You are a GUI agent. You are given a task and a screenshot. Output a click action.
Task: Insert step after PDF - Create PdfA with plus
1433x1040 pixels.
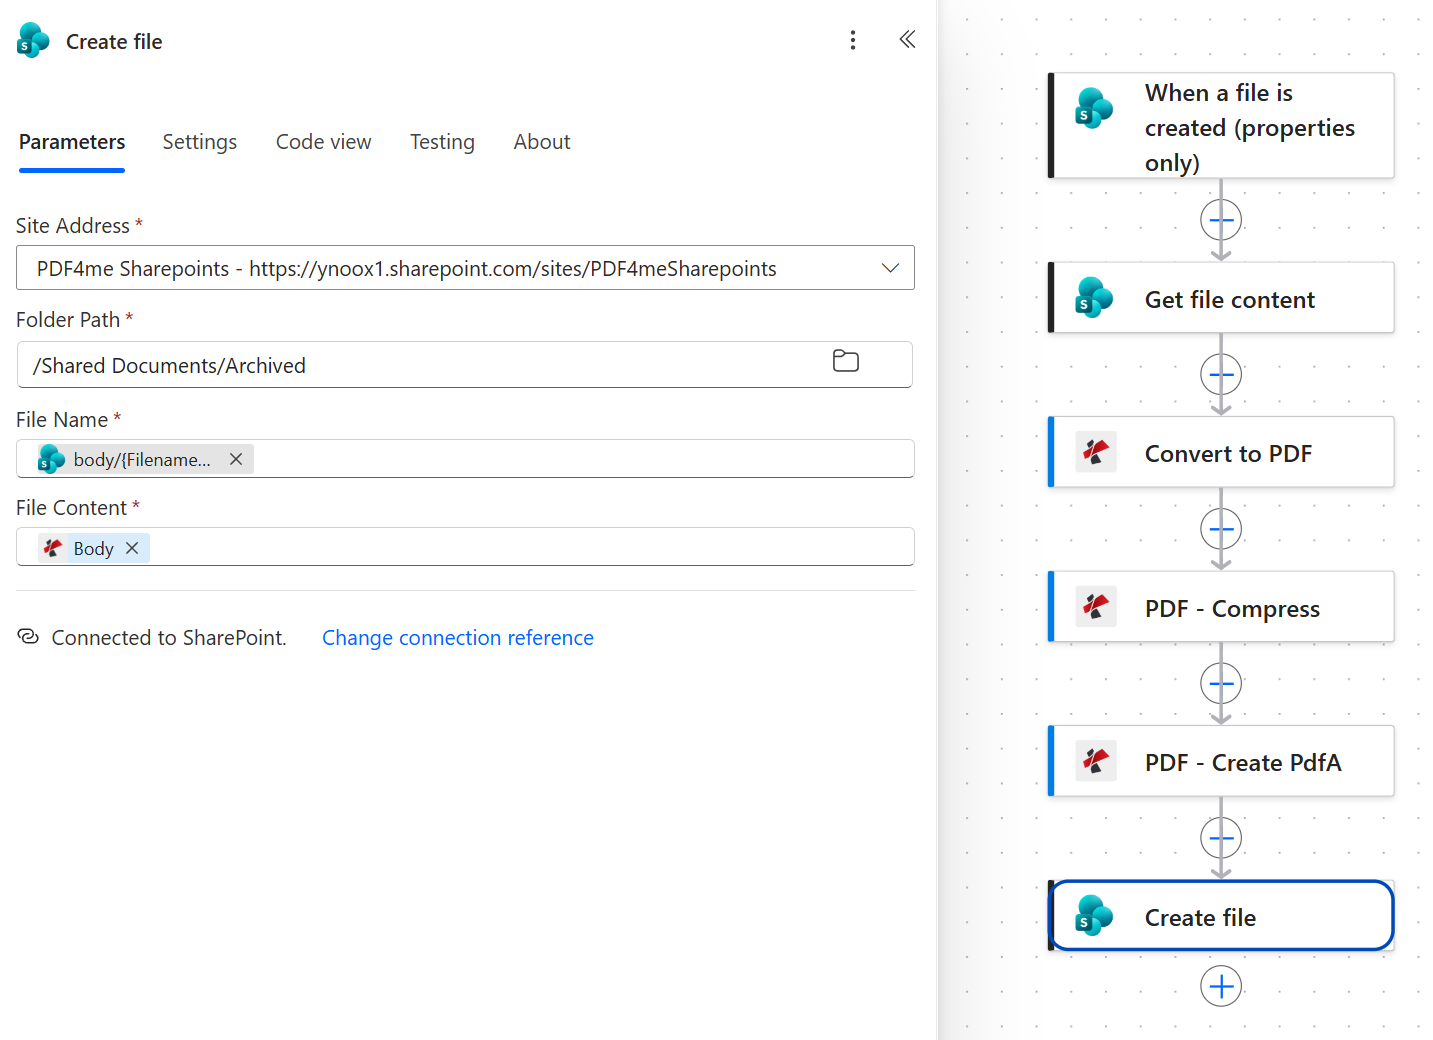coord(1221,838)
